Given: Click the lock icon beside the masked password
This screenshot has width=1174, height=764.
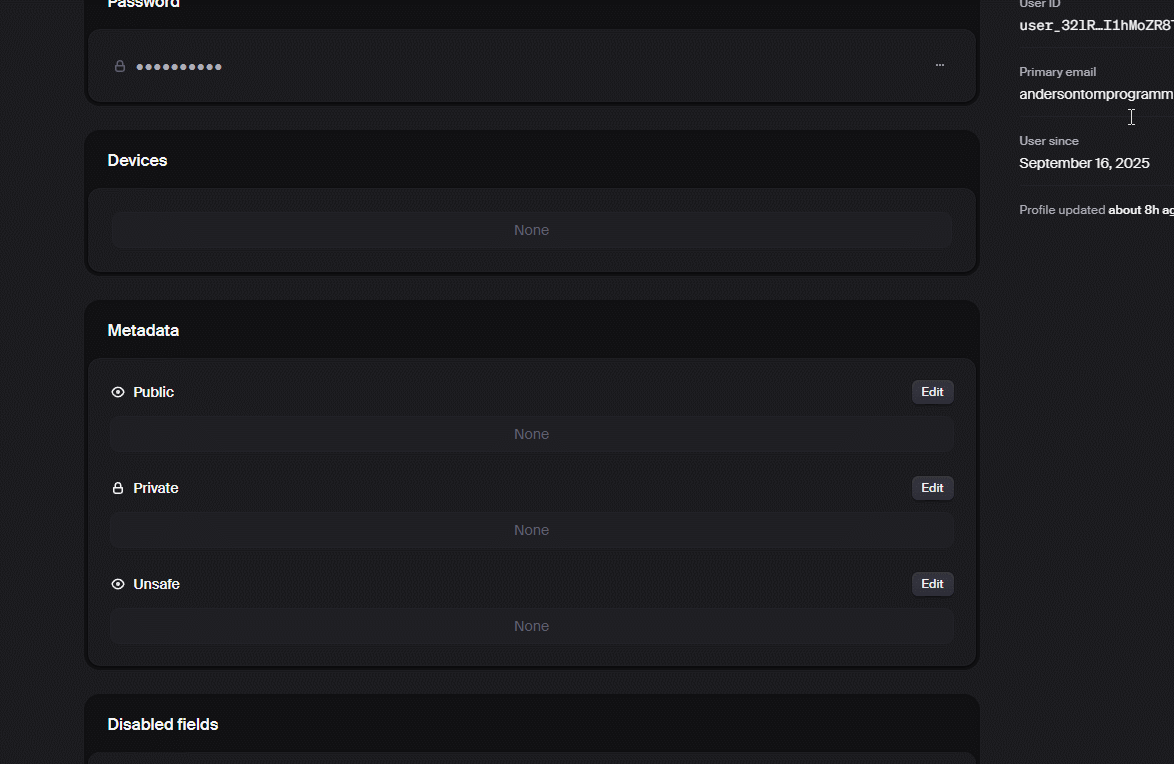Looking at the screenshot, I should point(120,67).
